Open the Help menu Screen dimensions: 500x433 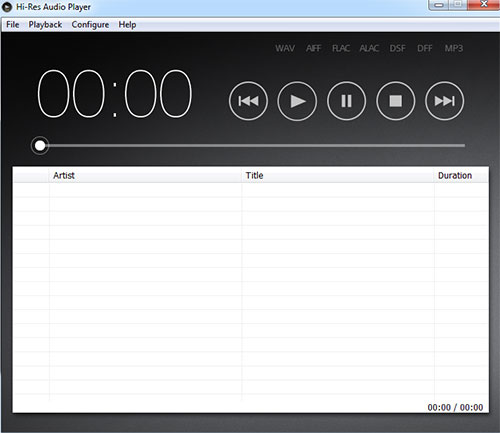coord(127,25)
